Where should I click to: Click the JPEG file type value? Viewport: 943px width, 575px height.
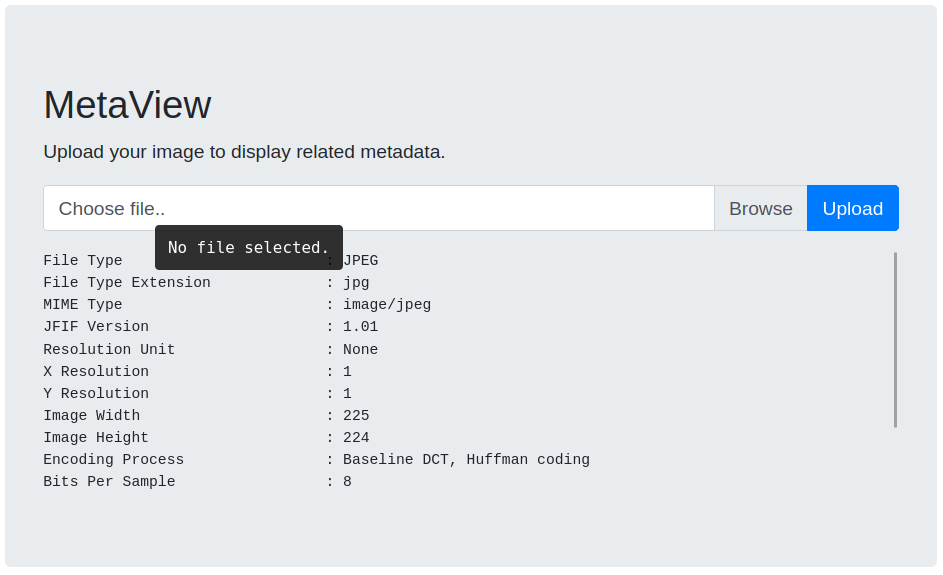(361, 261)
